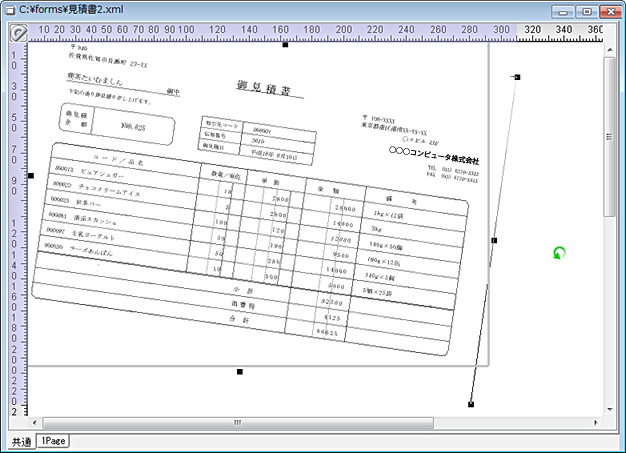Select the bottom-center selection handle
The image size is (626, 453).
[x=240, y=372]
